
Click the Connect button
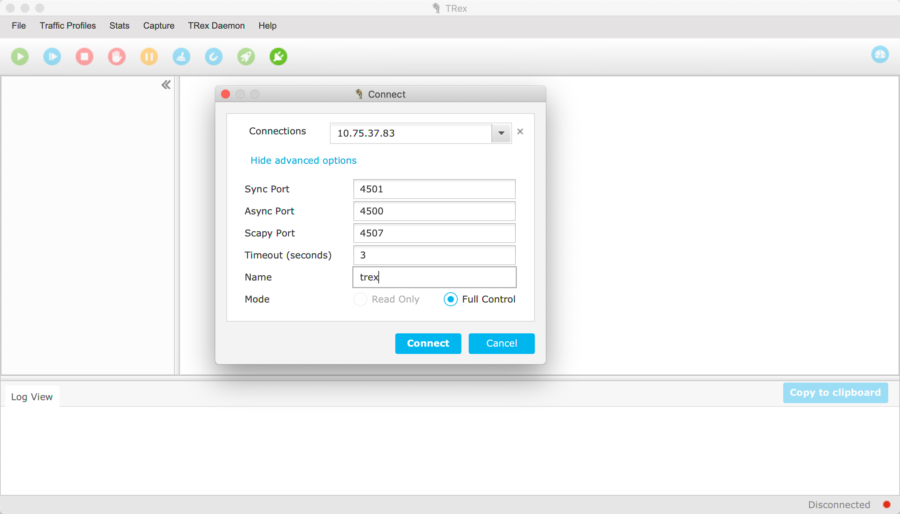[x=428, y=343]
